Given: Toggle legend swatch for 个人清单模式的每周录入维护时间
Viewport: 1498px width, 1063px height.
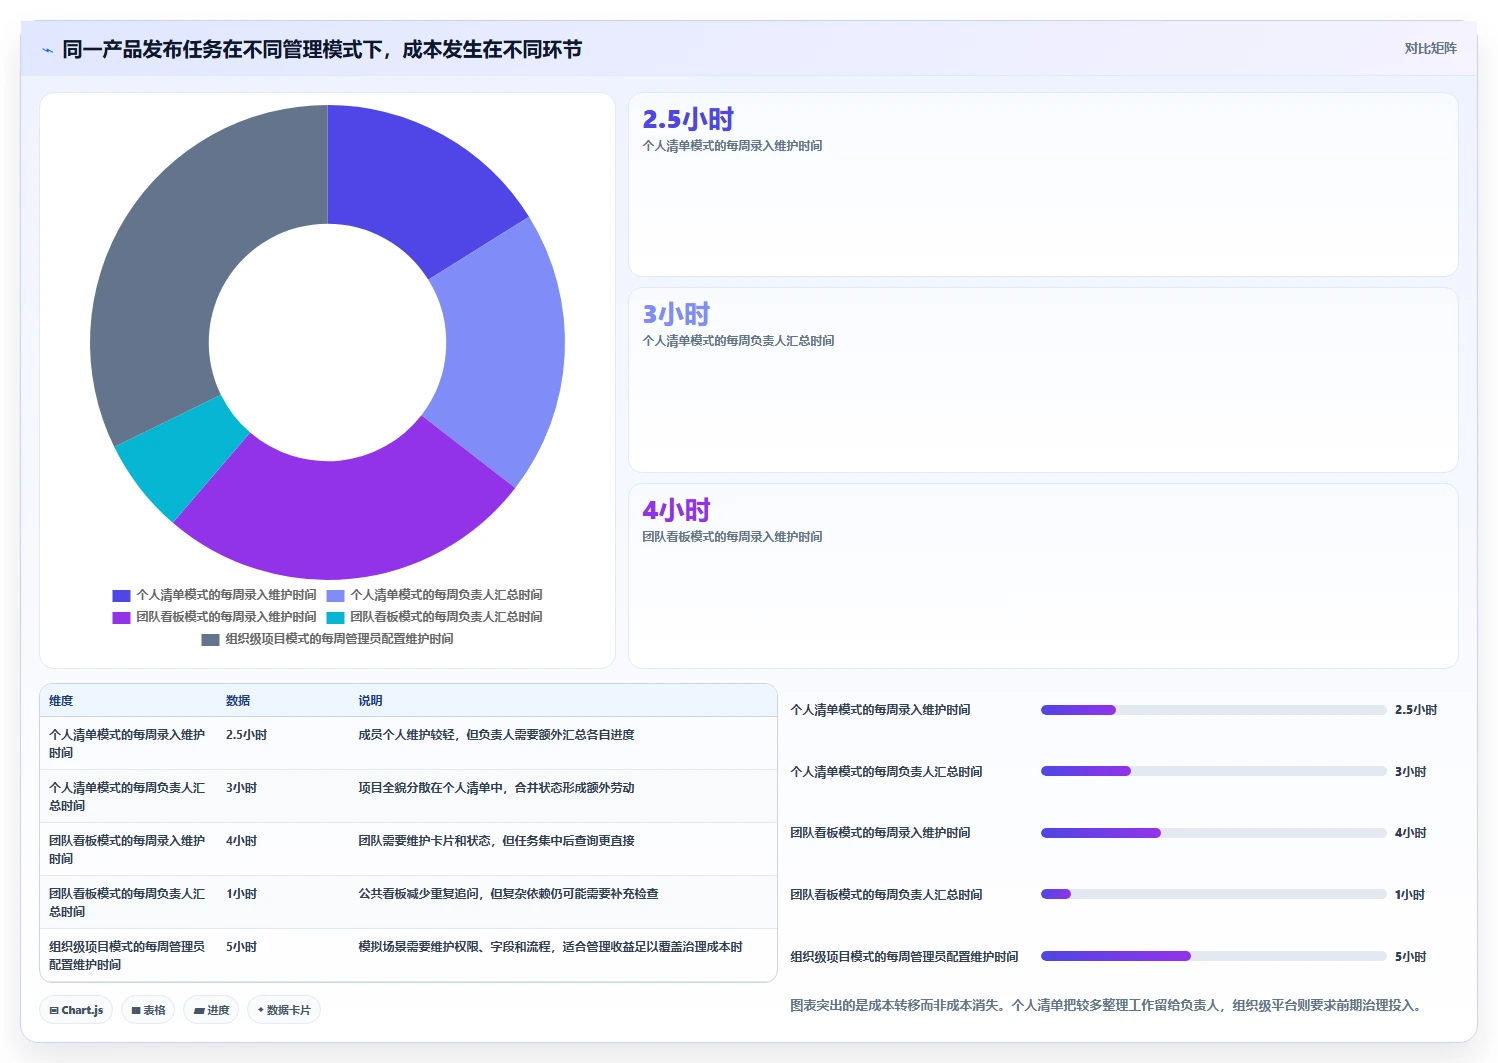Looking at the screenshot, I should [x=121, y=595].
